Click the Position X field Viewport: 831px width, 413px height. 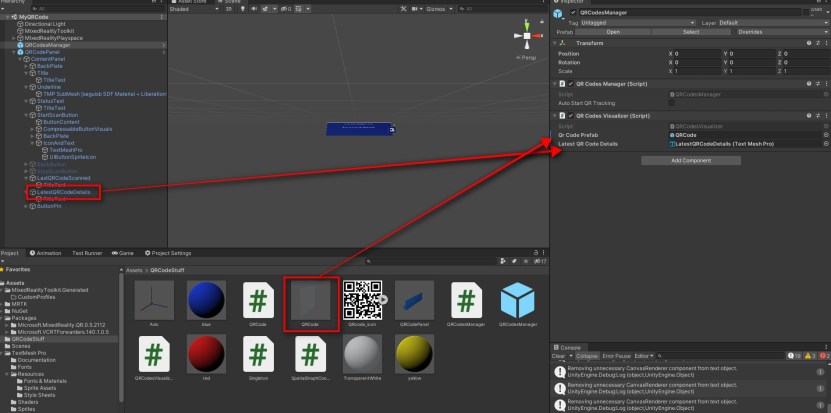(x=698, y=54)
